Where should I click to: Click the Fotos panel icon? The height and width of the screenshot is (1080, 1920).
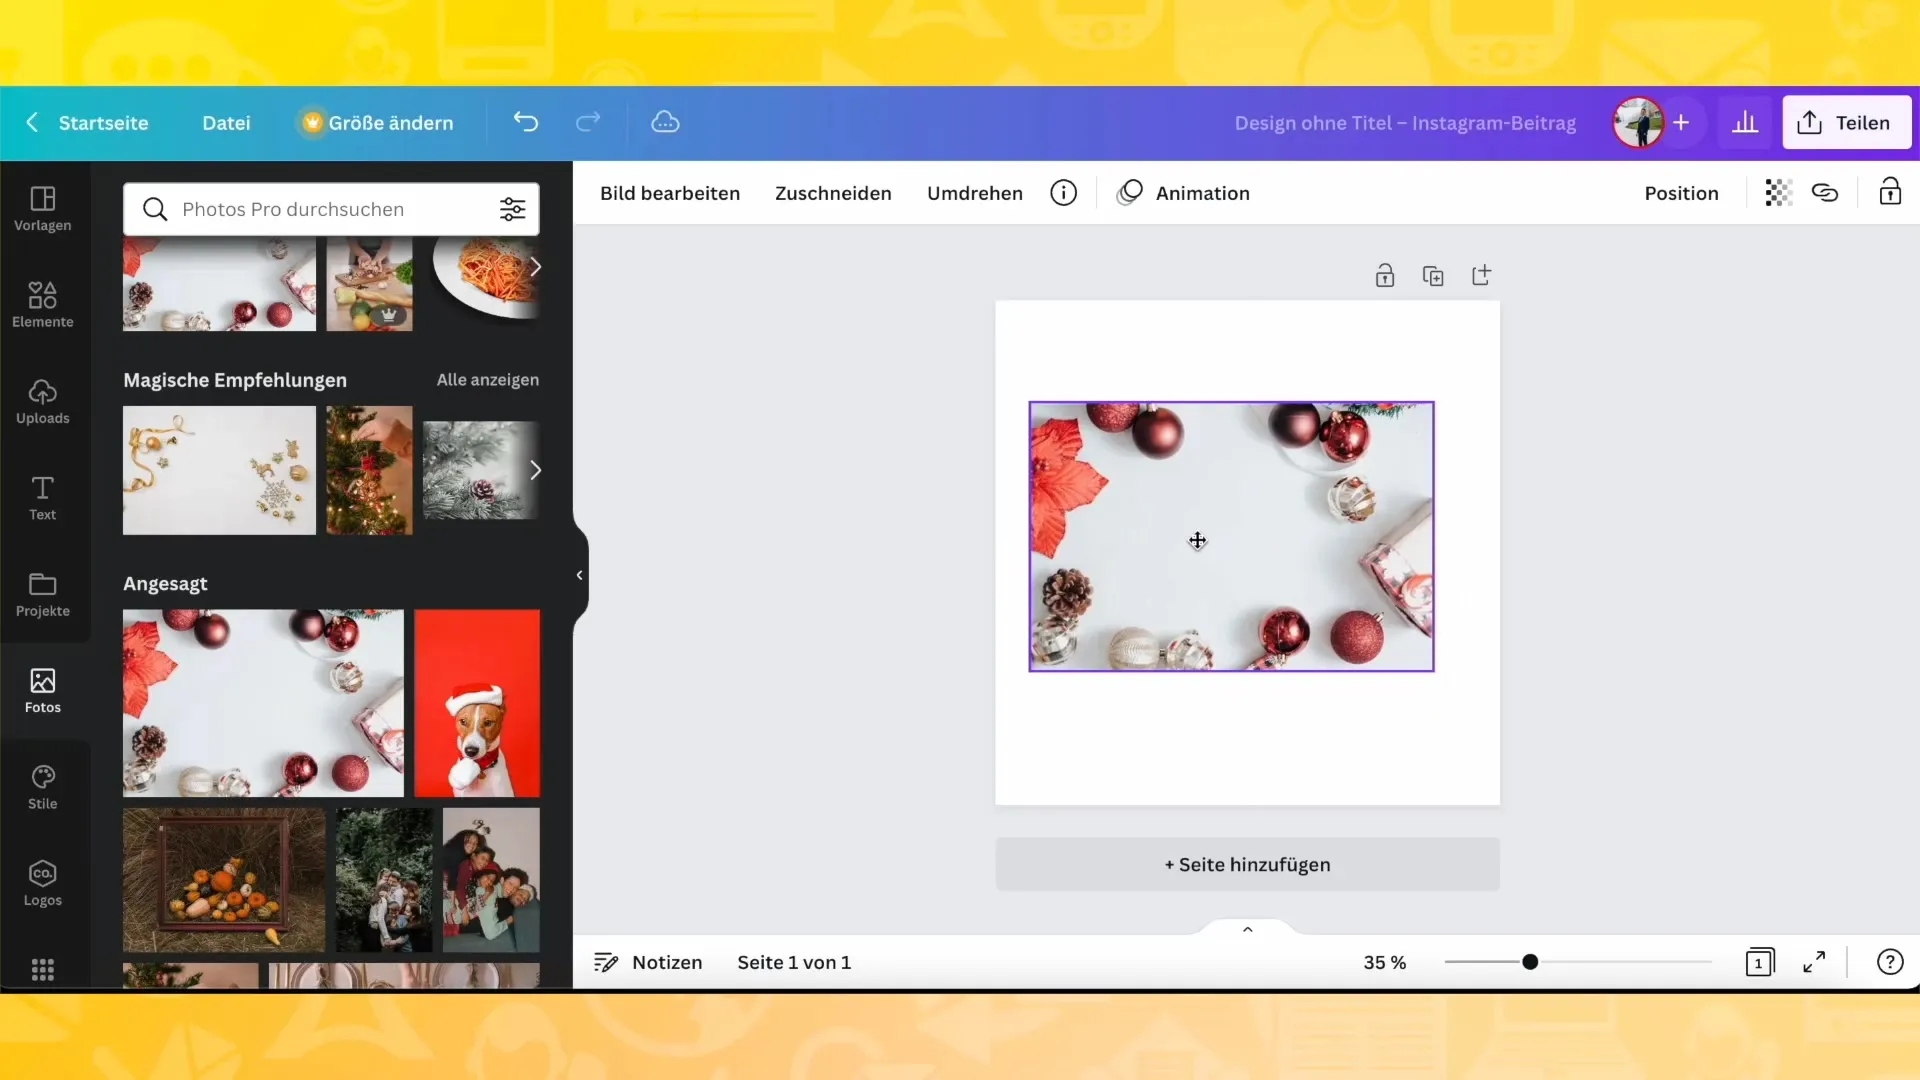tap(42, 688)
